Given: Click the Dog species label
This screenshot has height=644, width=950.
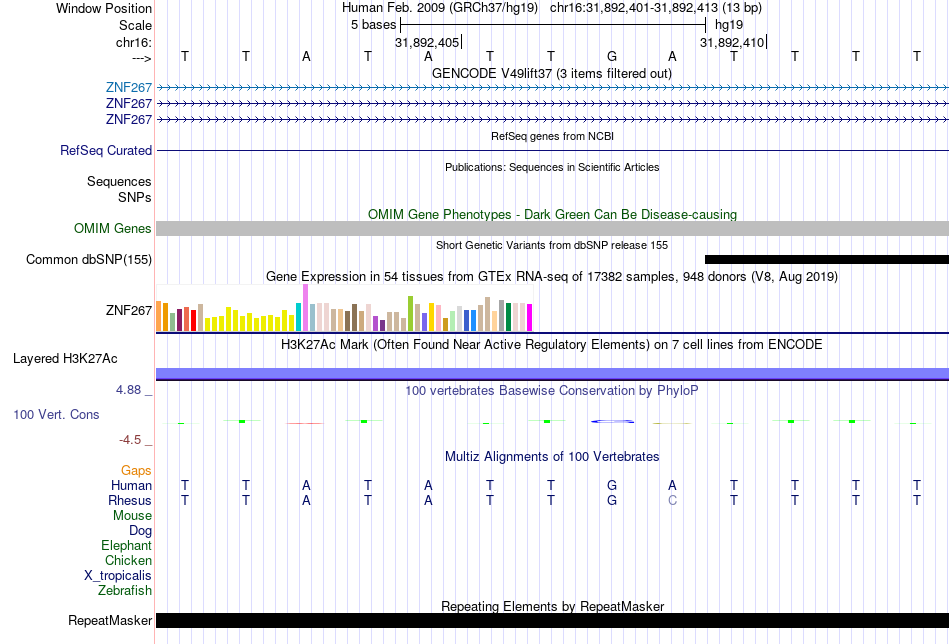Looking at the screenshot, I should (x=141, y=531).
